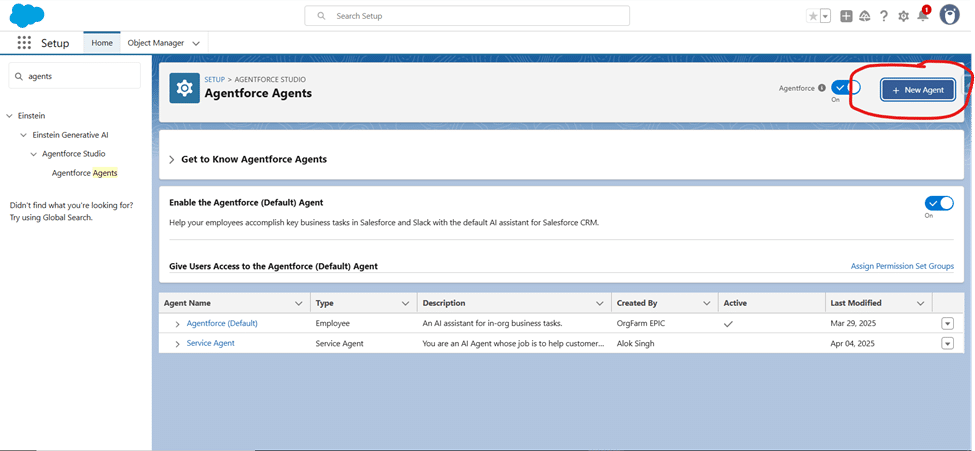Open the Object Manager tab chevron menu
975x451 pixels.
pyautogui.click(x=196, y=44)
